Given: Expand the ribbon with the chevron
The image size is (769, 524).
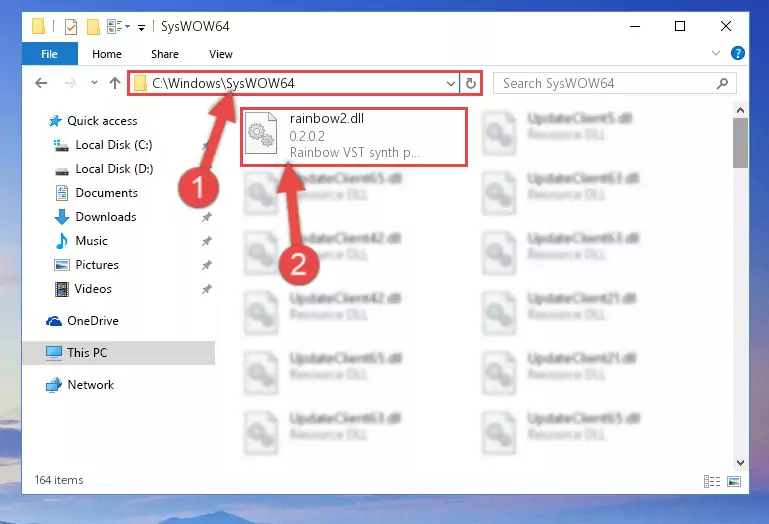Looking at the screenshot, I should tap(716, 53).
